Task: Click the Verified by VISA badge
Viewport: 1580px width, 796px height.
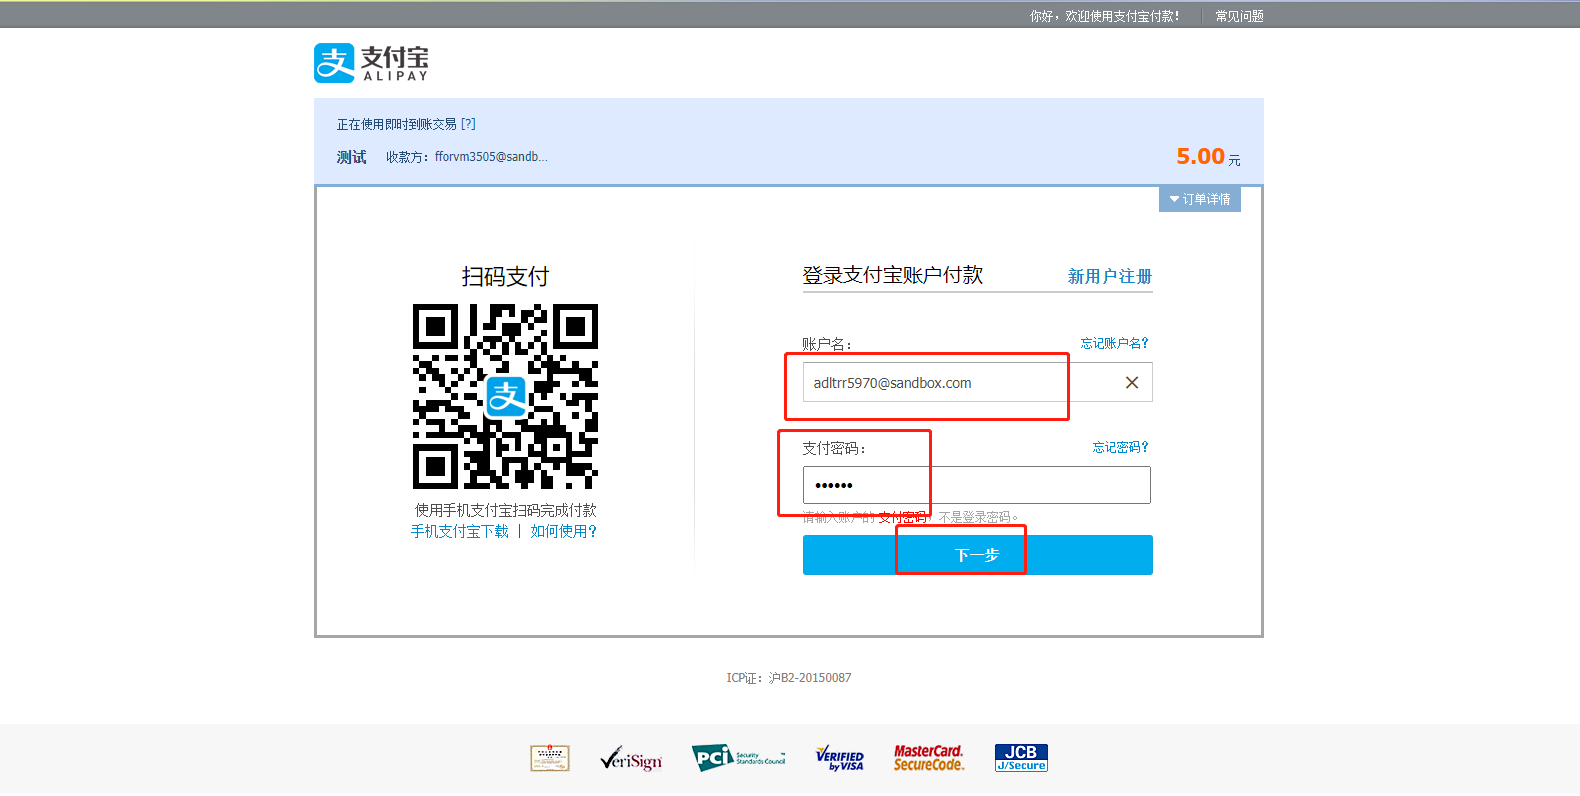Action: coord(839,758)
